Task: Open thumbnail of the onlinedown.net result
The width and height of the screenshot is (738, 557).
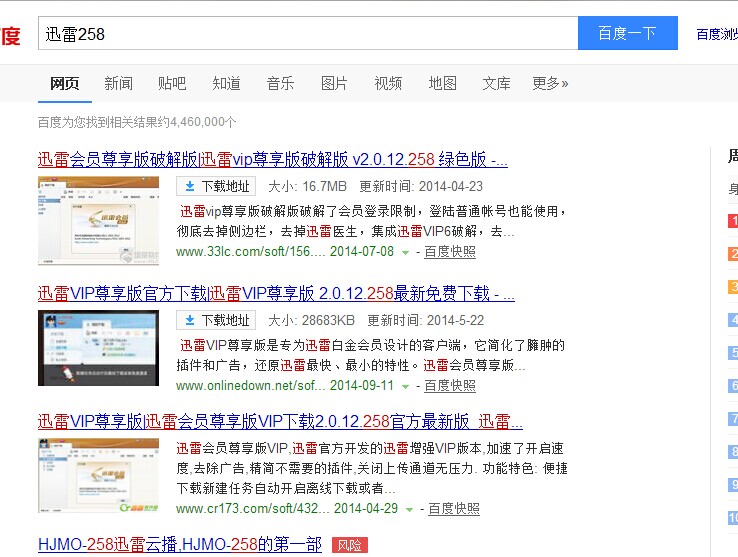Action: coord(98,348)
